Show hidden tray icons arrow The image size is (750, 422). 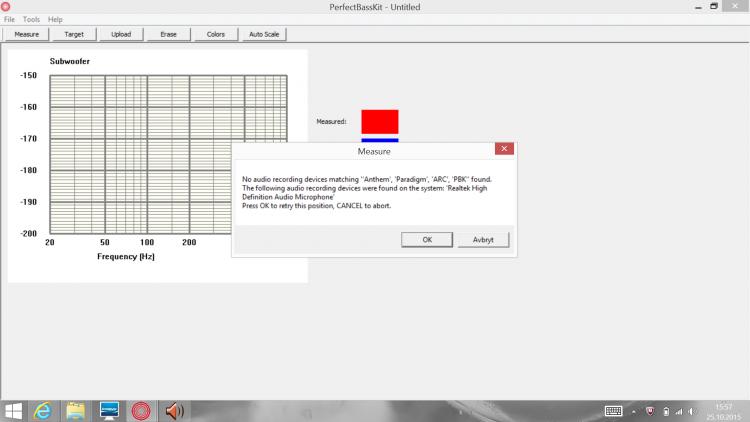click(634, 411)
